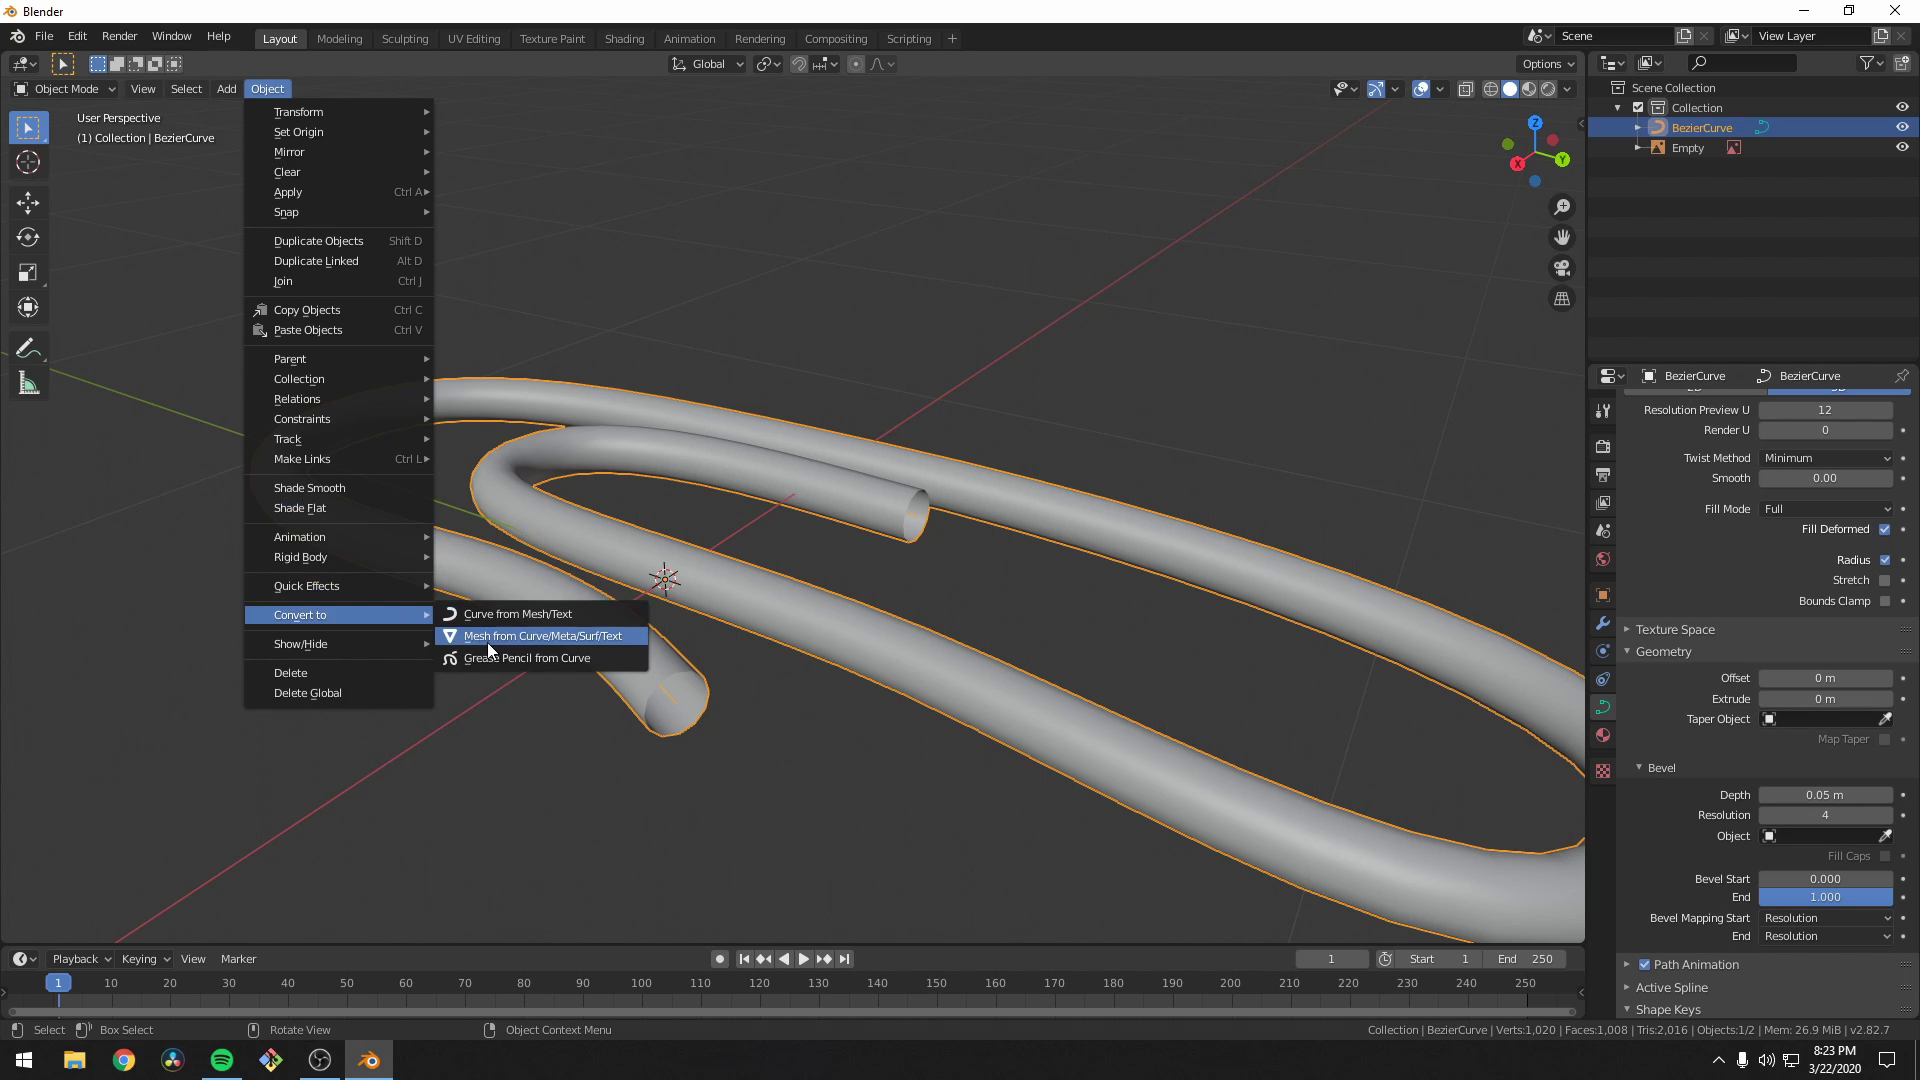Open the Twist Method dropdown
The width and height of the screenshot is (1920, 1080).
tap(1827, 457)
